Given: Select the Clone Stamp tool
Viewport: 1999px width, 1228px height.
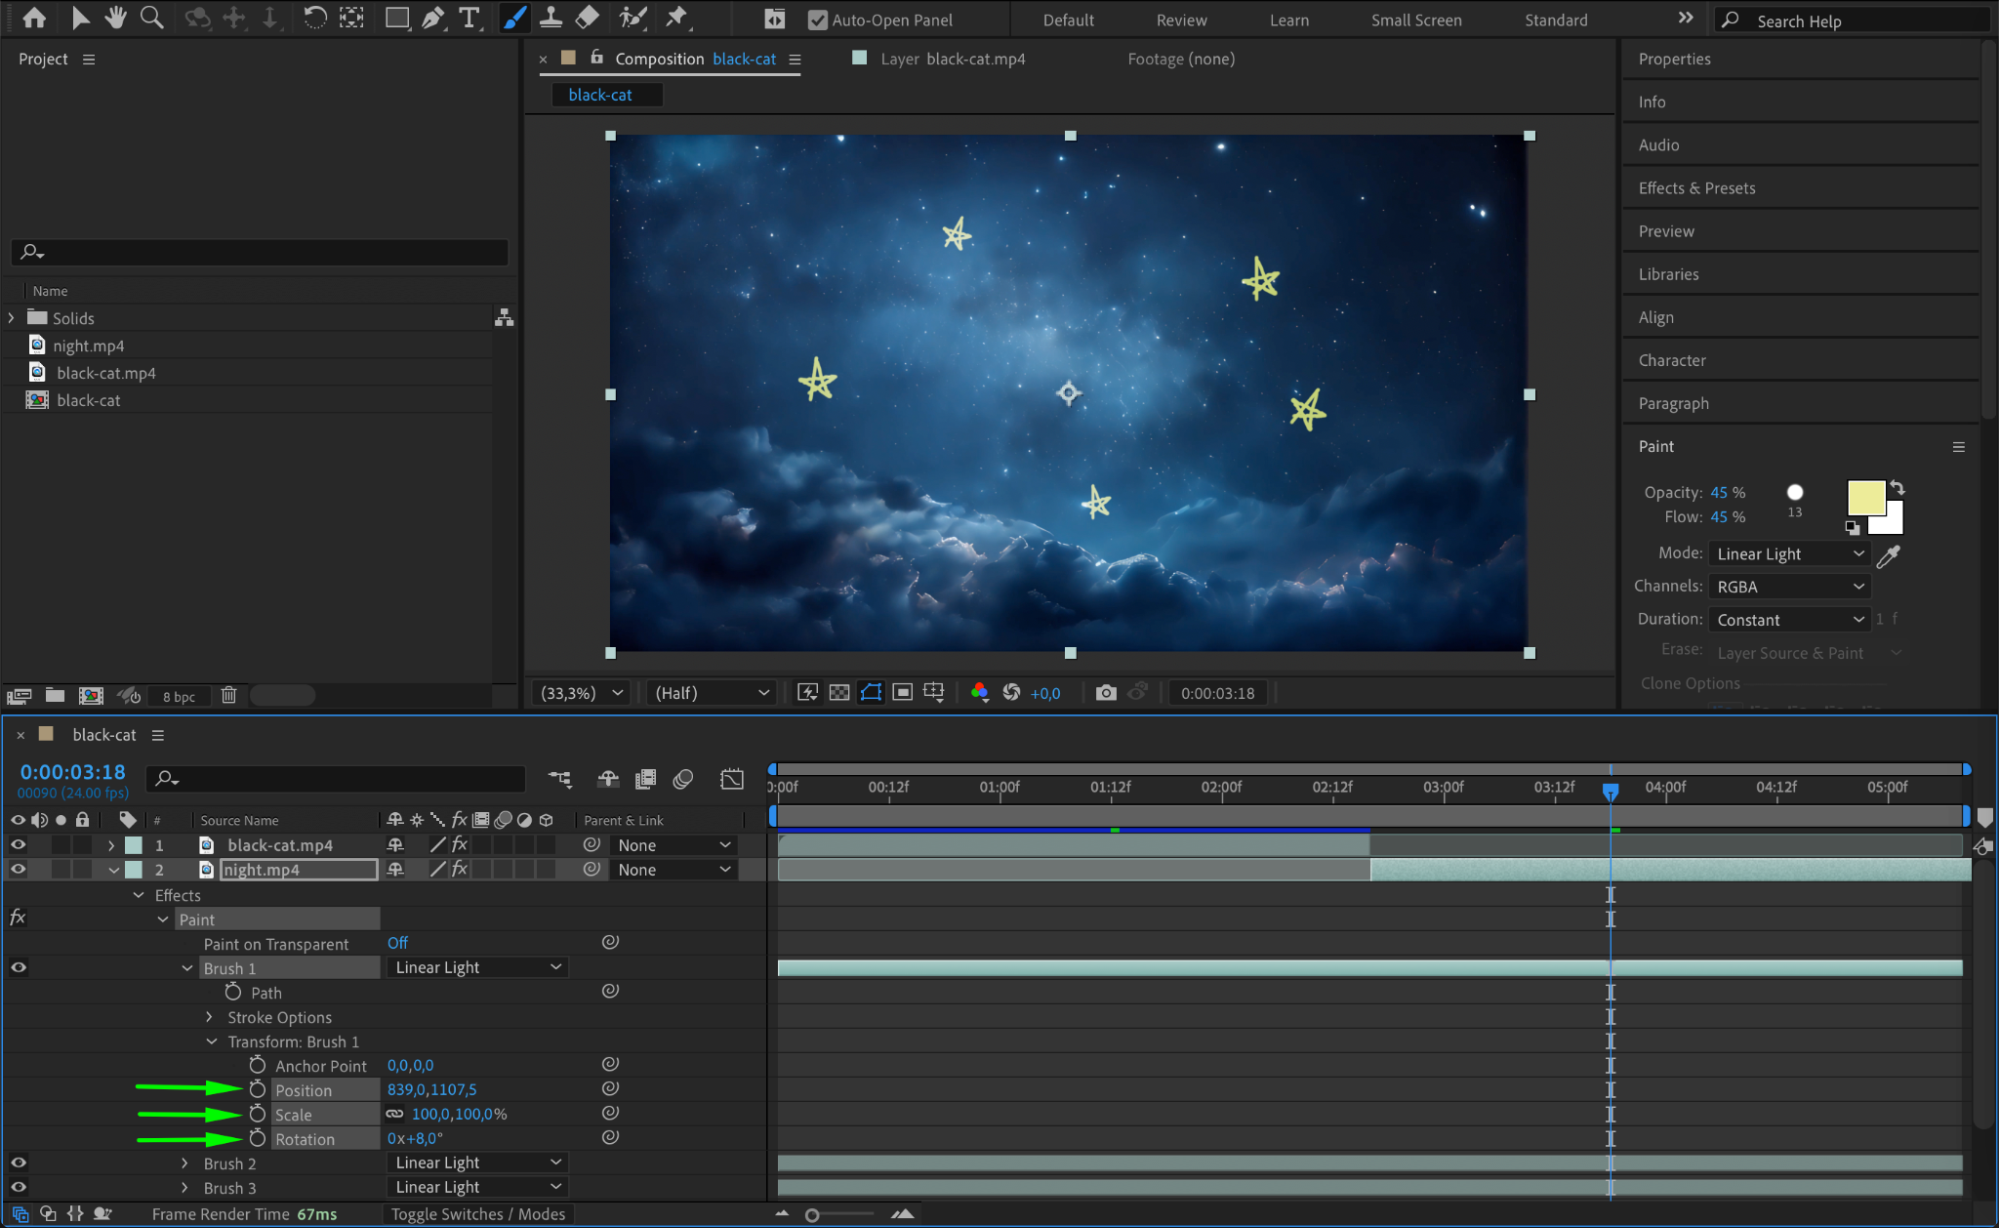Looking at the screenshot, I should click(x=550, y=18).
